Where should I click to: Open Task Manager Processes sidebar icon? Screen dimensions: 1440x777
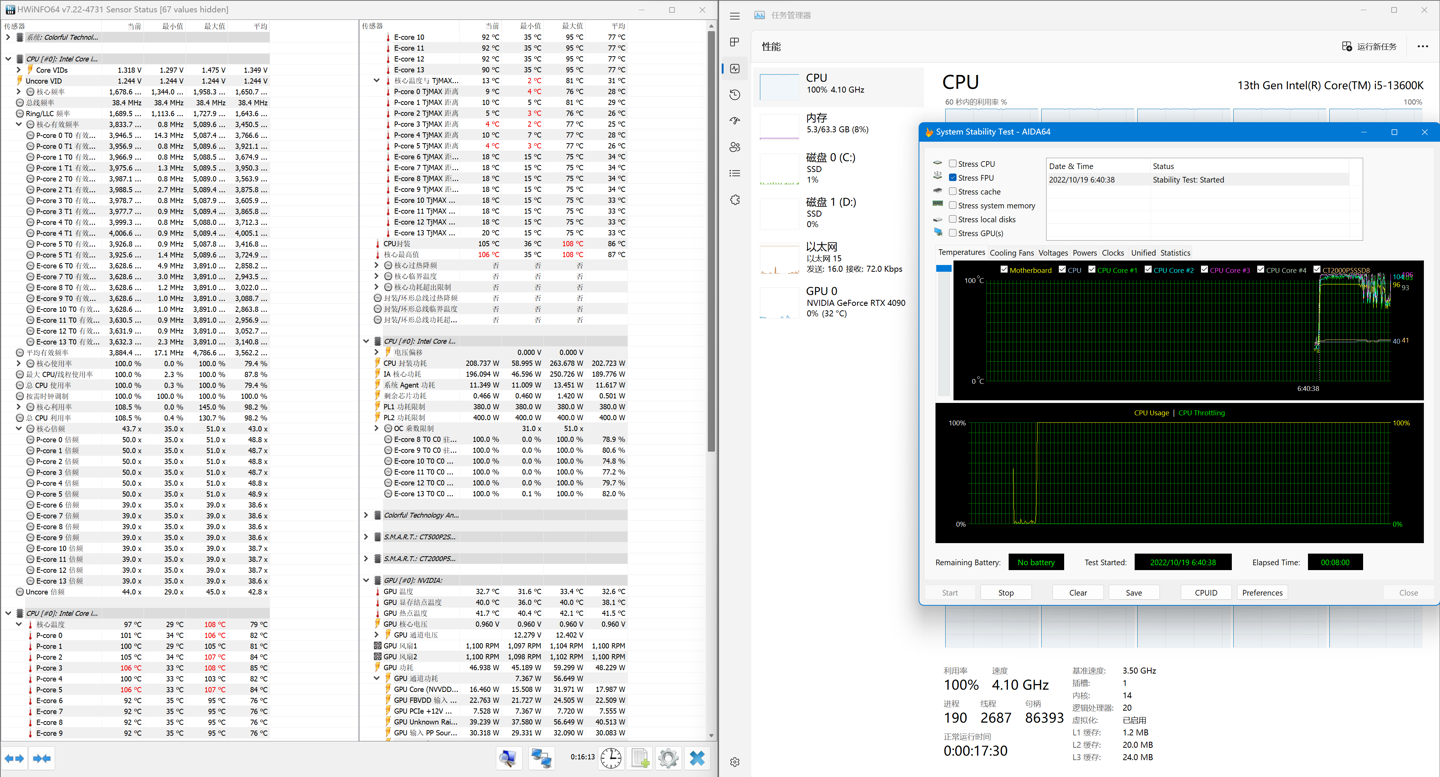click(735, 43)
